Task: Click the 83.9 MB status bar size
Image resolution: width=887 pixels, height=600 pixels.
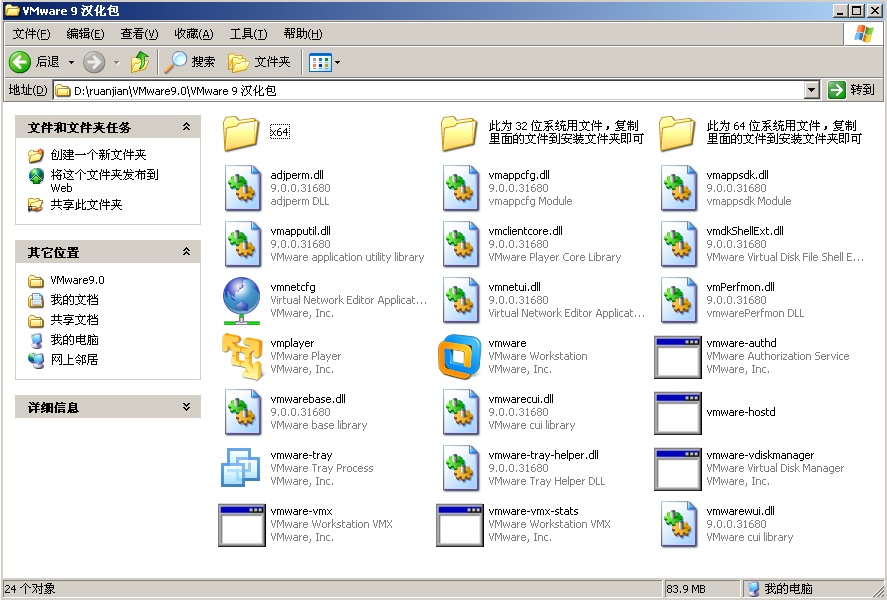Action: (686, 589)
